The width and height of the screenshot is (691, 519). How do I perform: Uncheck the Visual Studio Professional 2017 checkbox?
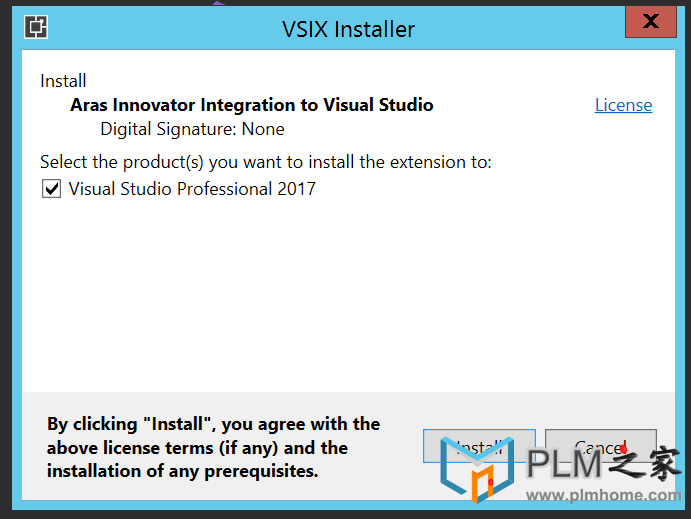click(x=52, y=189)
